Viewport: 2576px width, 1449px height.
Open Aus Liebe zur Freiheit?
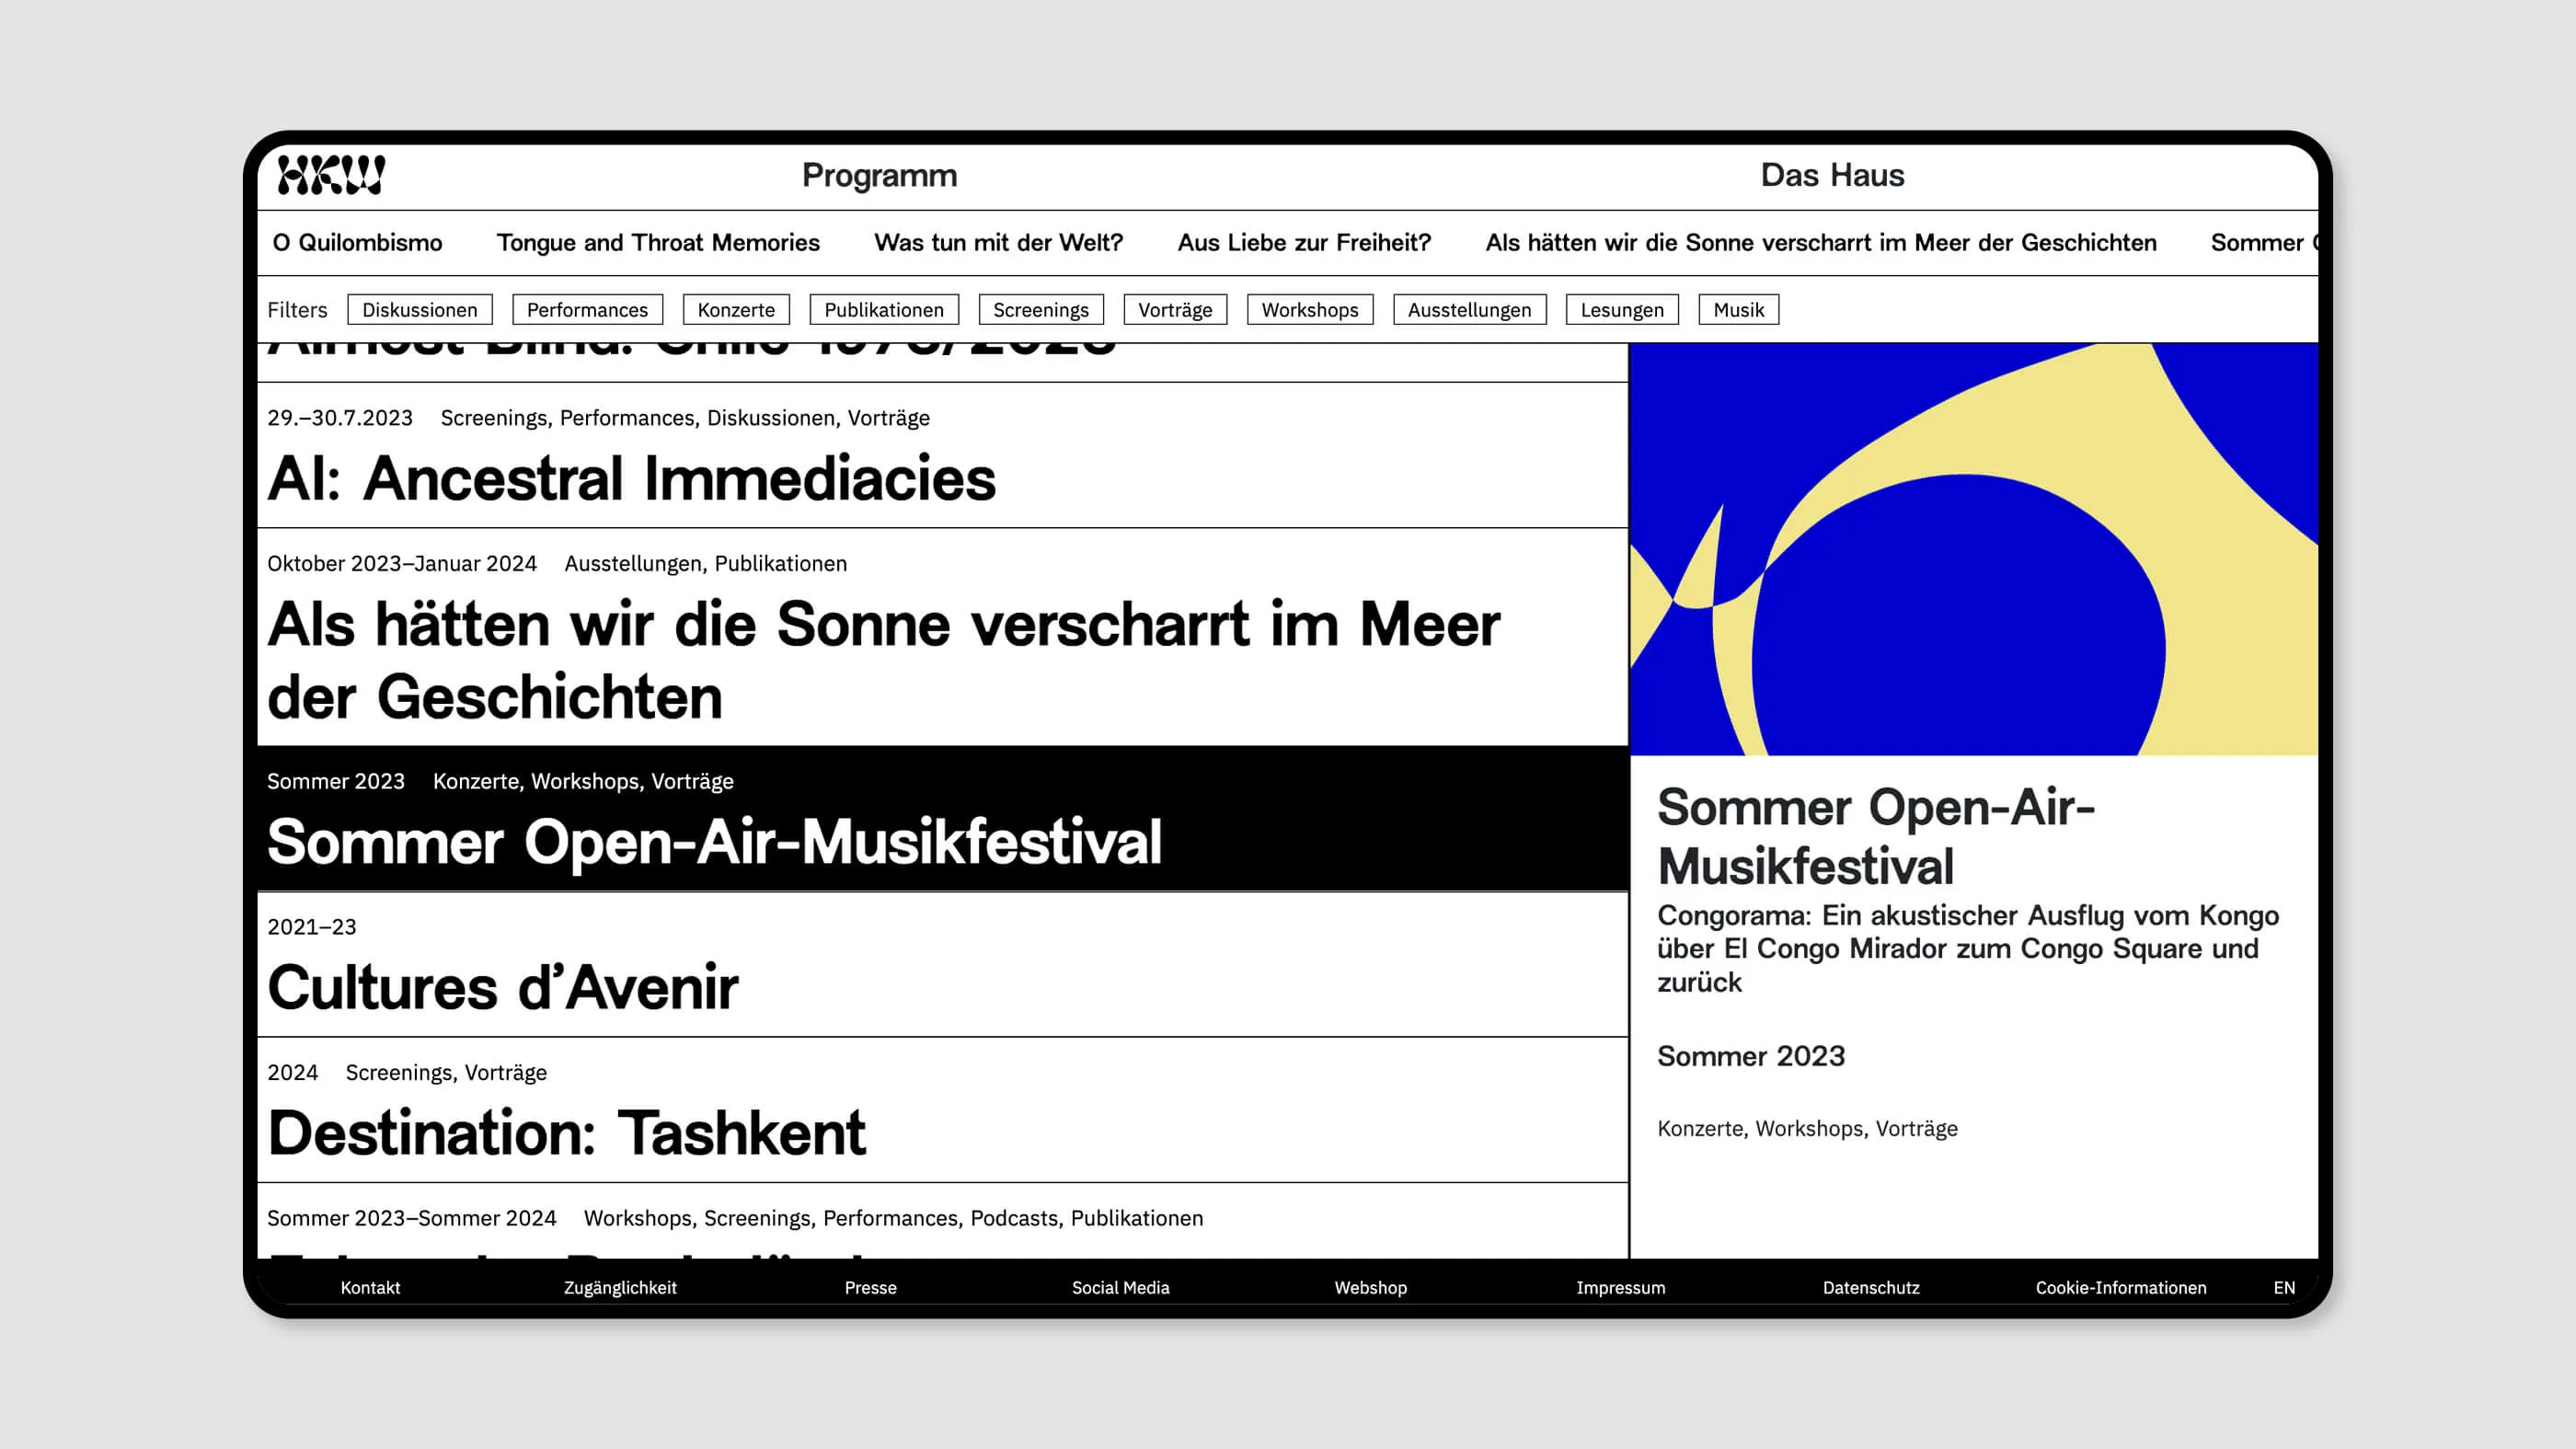pyautogui.click(x=1304, y=243)
